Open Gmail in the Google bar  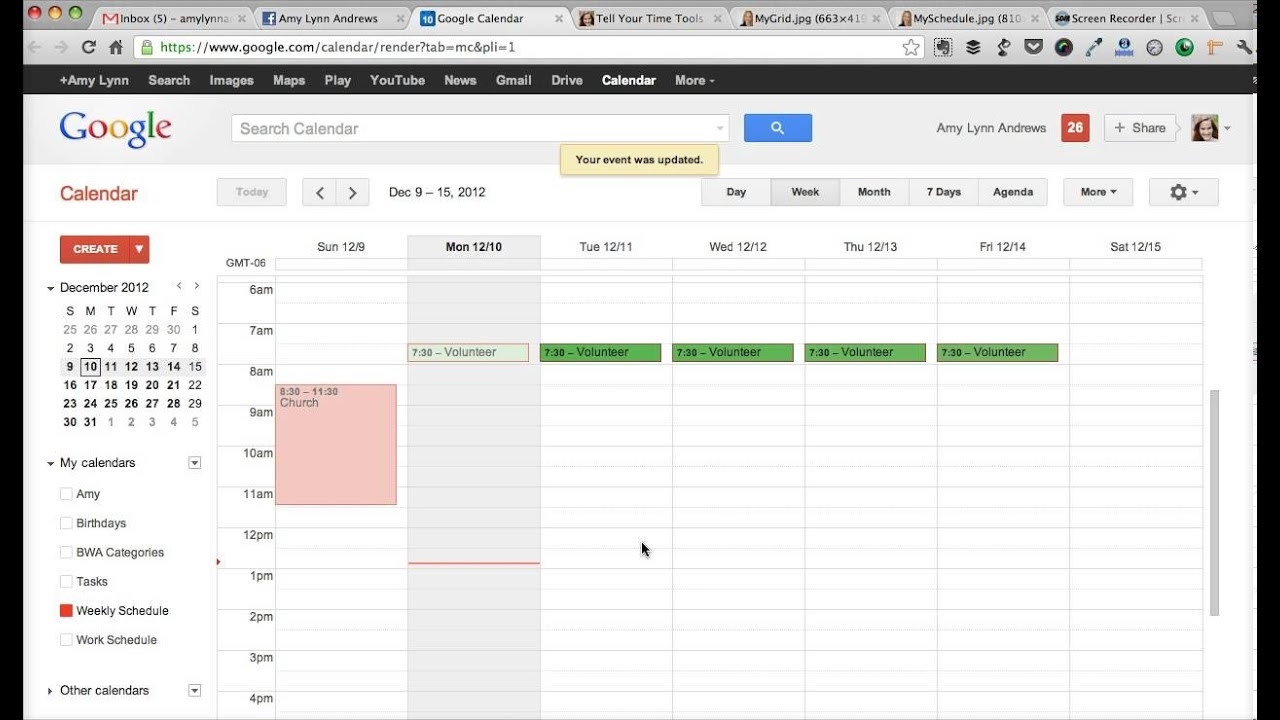(513, 80)
